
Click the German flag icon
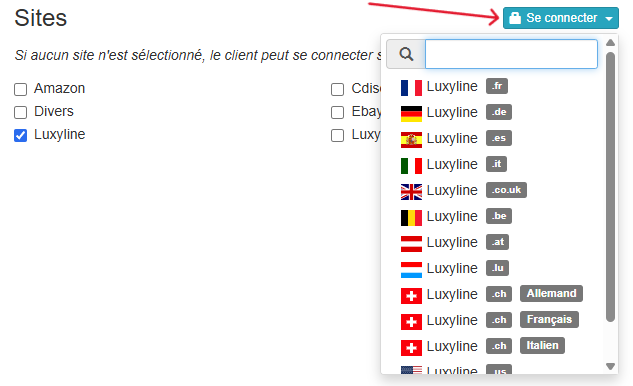tap(411, 113)
